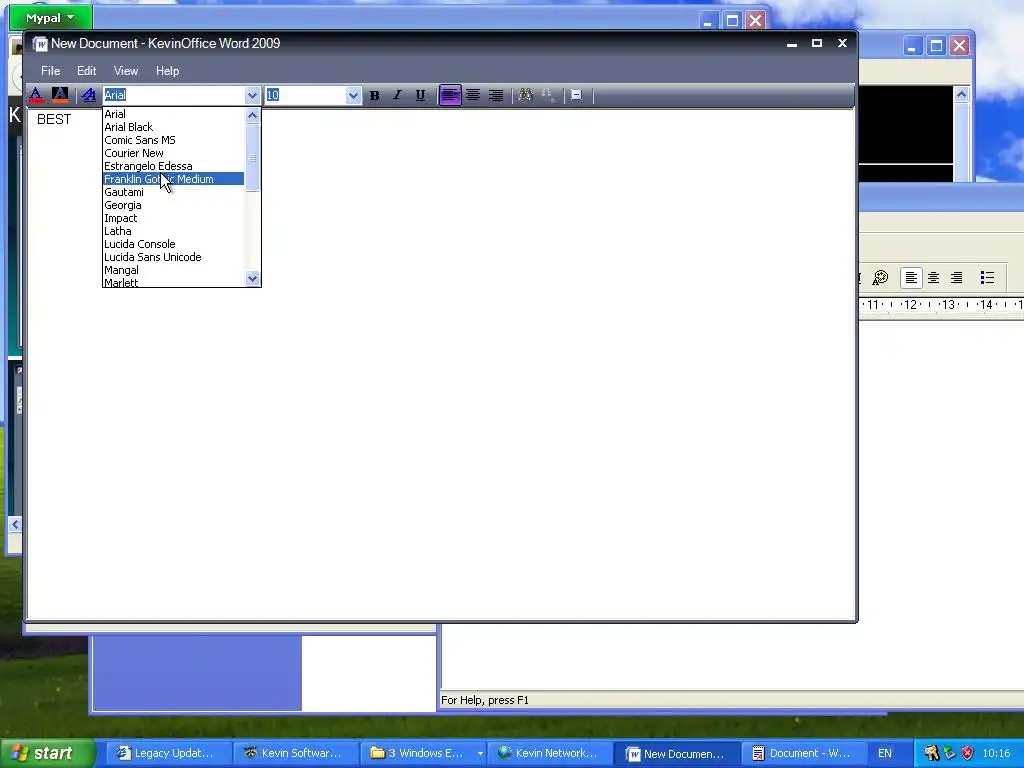Switch to Kevin Network taskbar item

(549, 754)
